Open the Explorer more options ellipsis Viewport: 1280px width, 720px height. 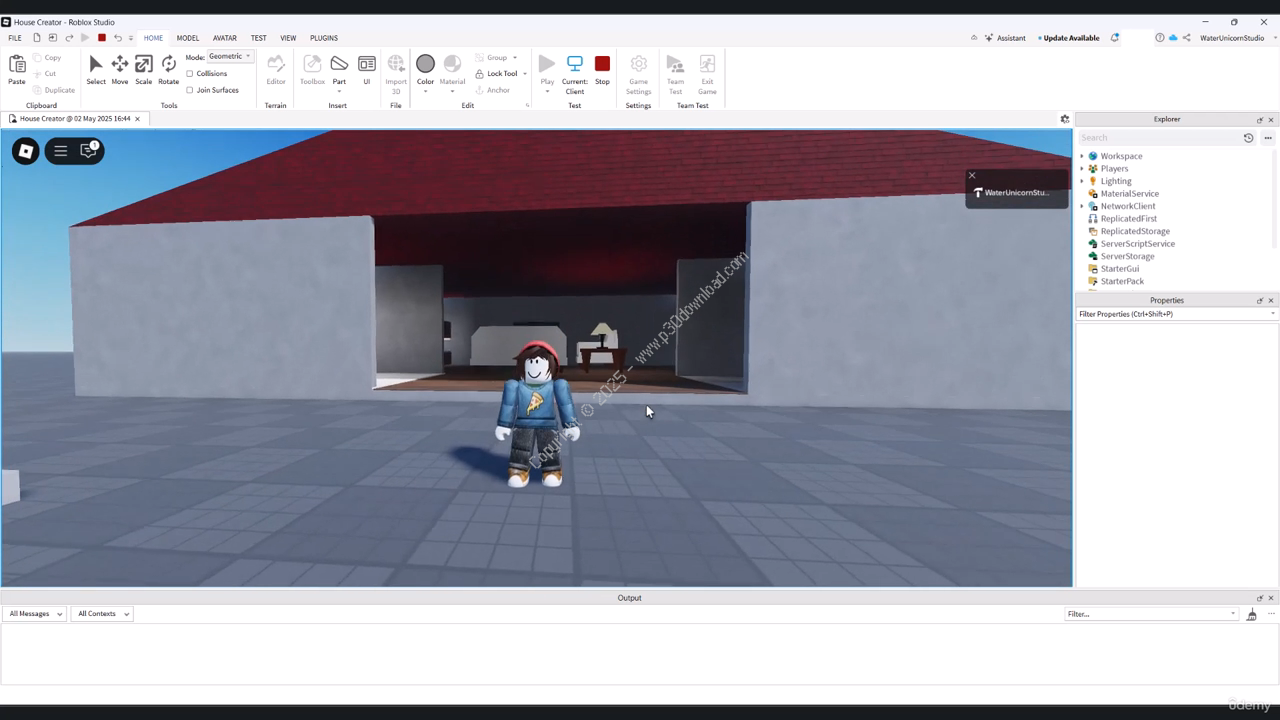click(x=1268, y=138)
